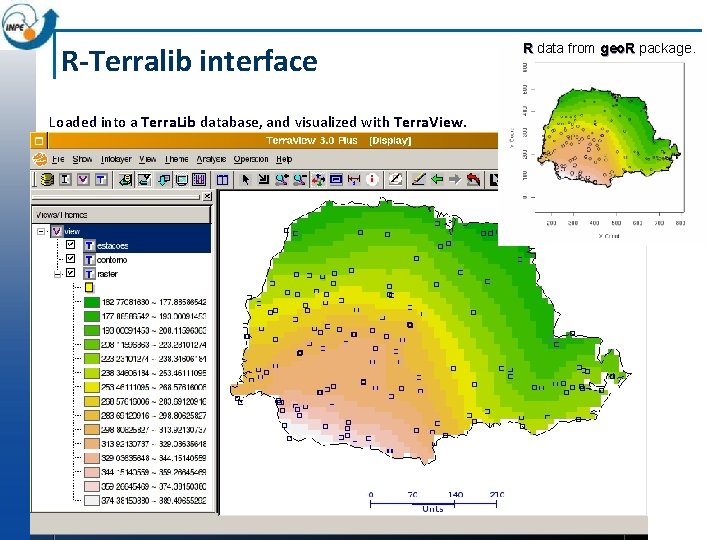
Task: Select the estacoes theme name
Action: [x=112, y=246]
